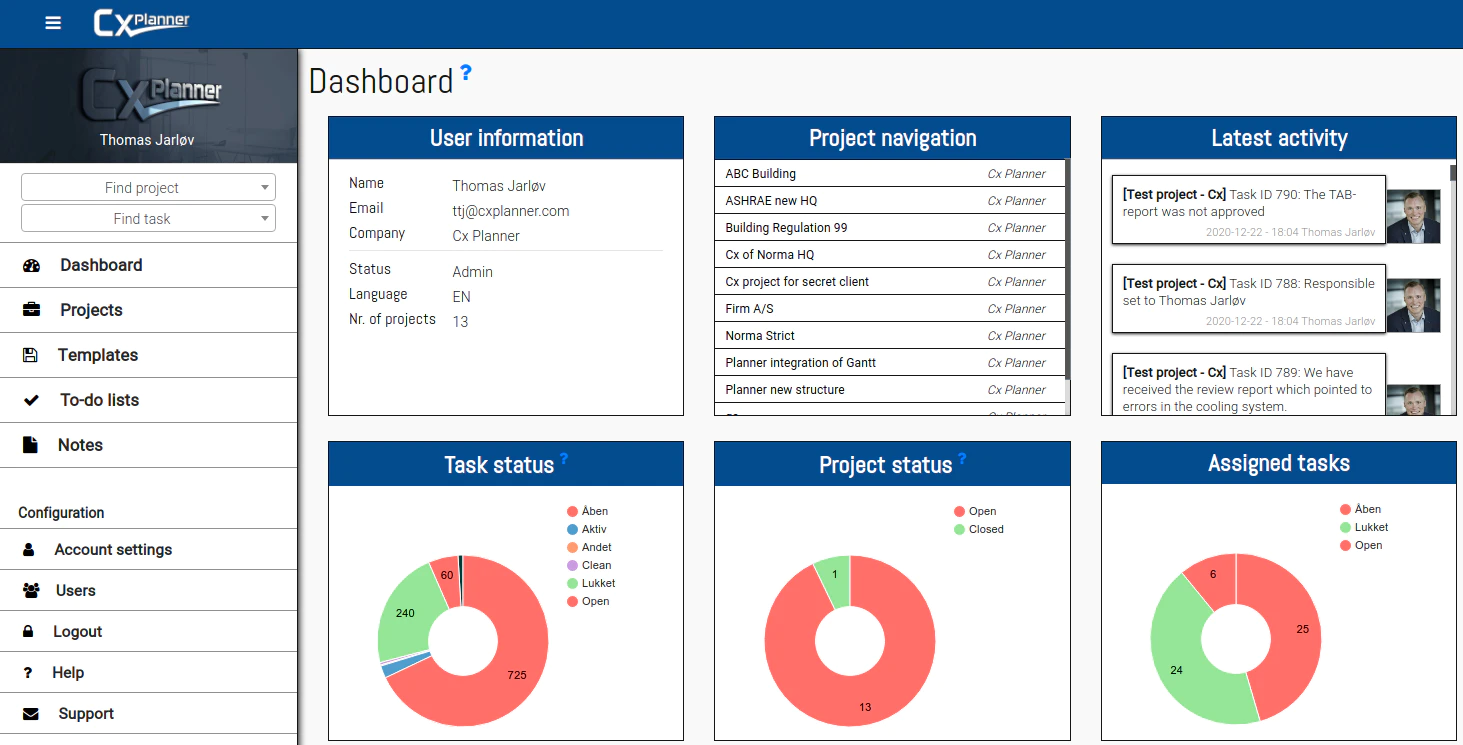Toggle the Lukket legend entry in Task status

591,583
